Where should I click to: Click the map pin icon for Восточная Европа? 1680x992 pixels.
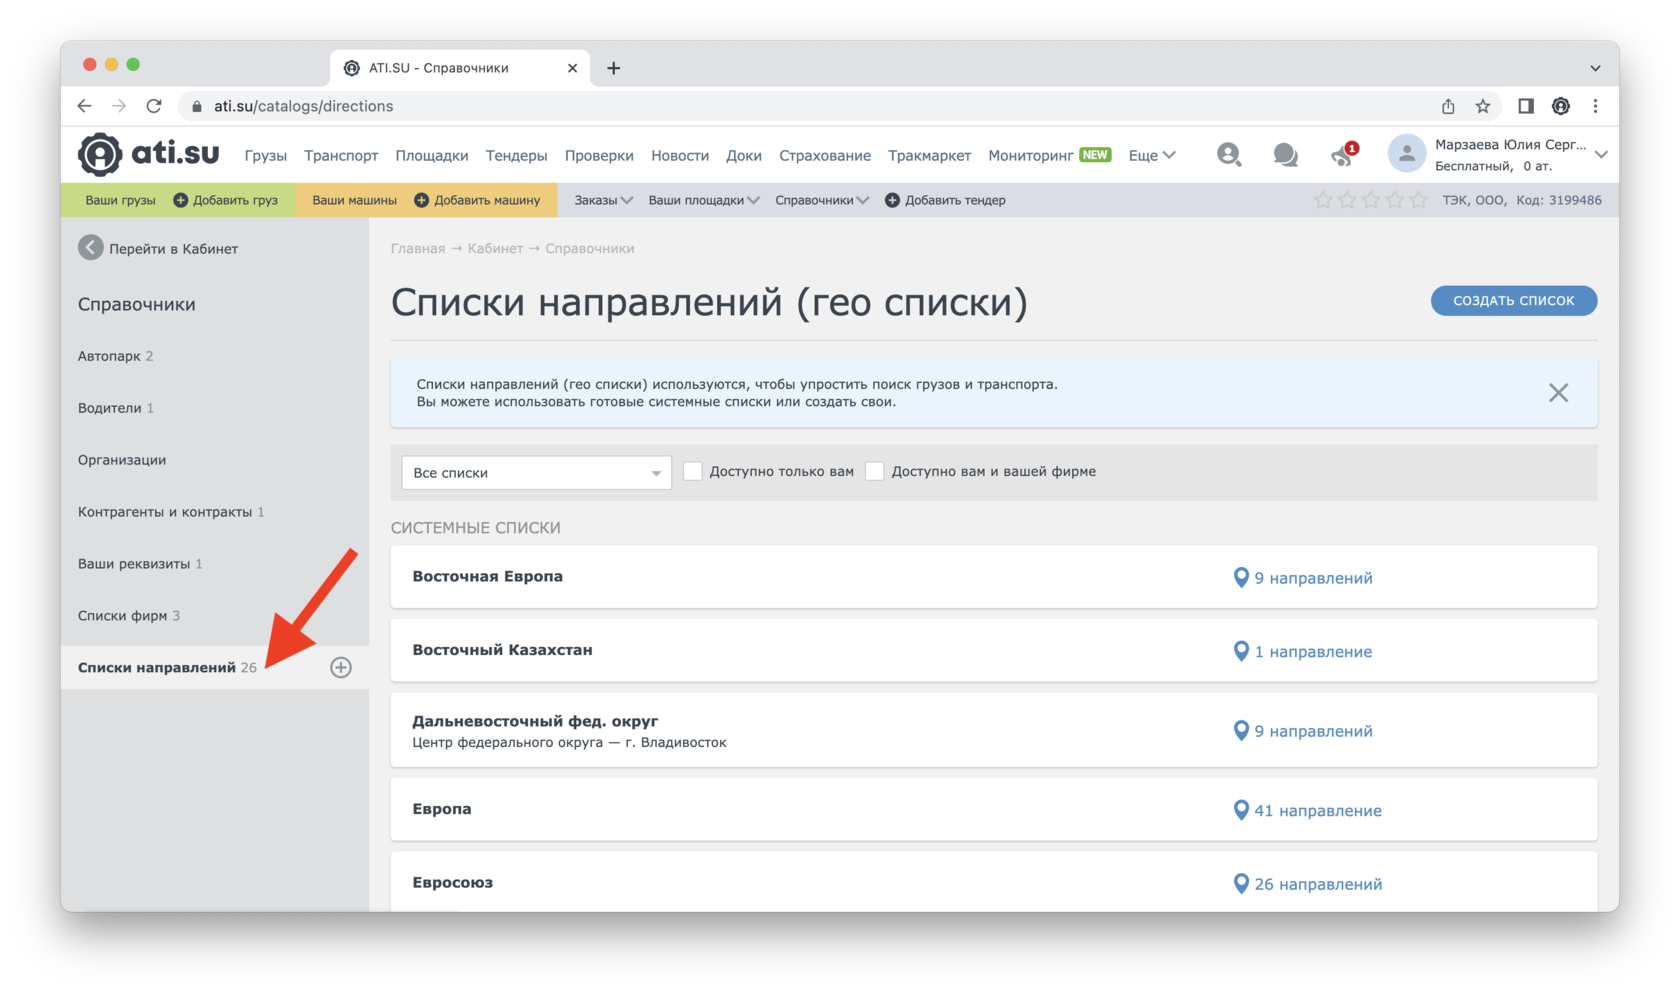pos(1241,578)
